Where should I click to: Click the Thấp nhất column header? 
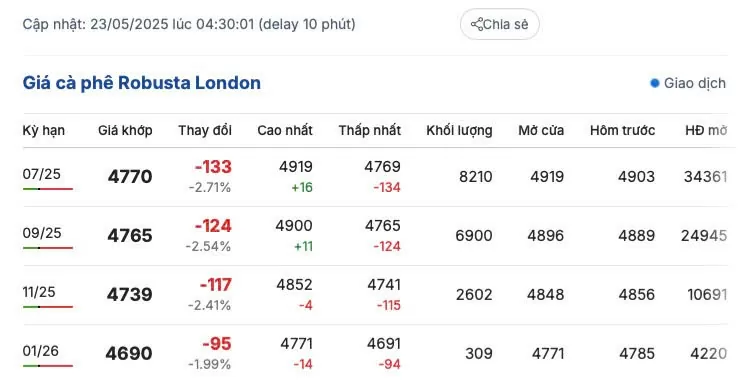point(369,130)
